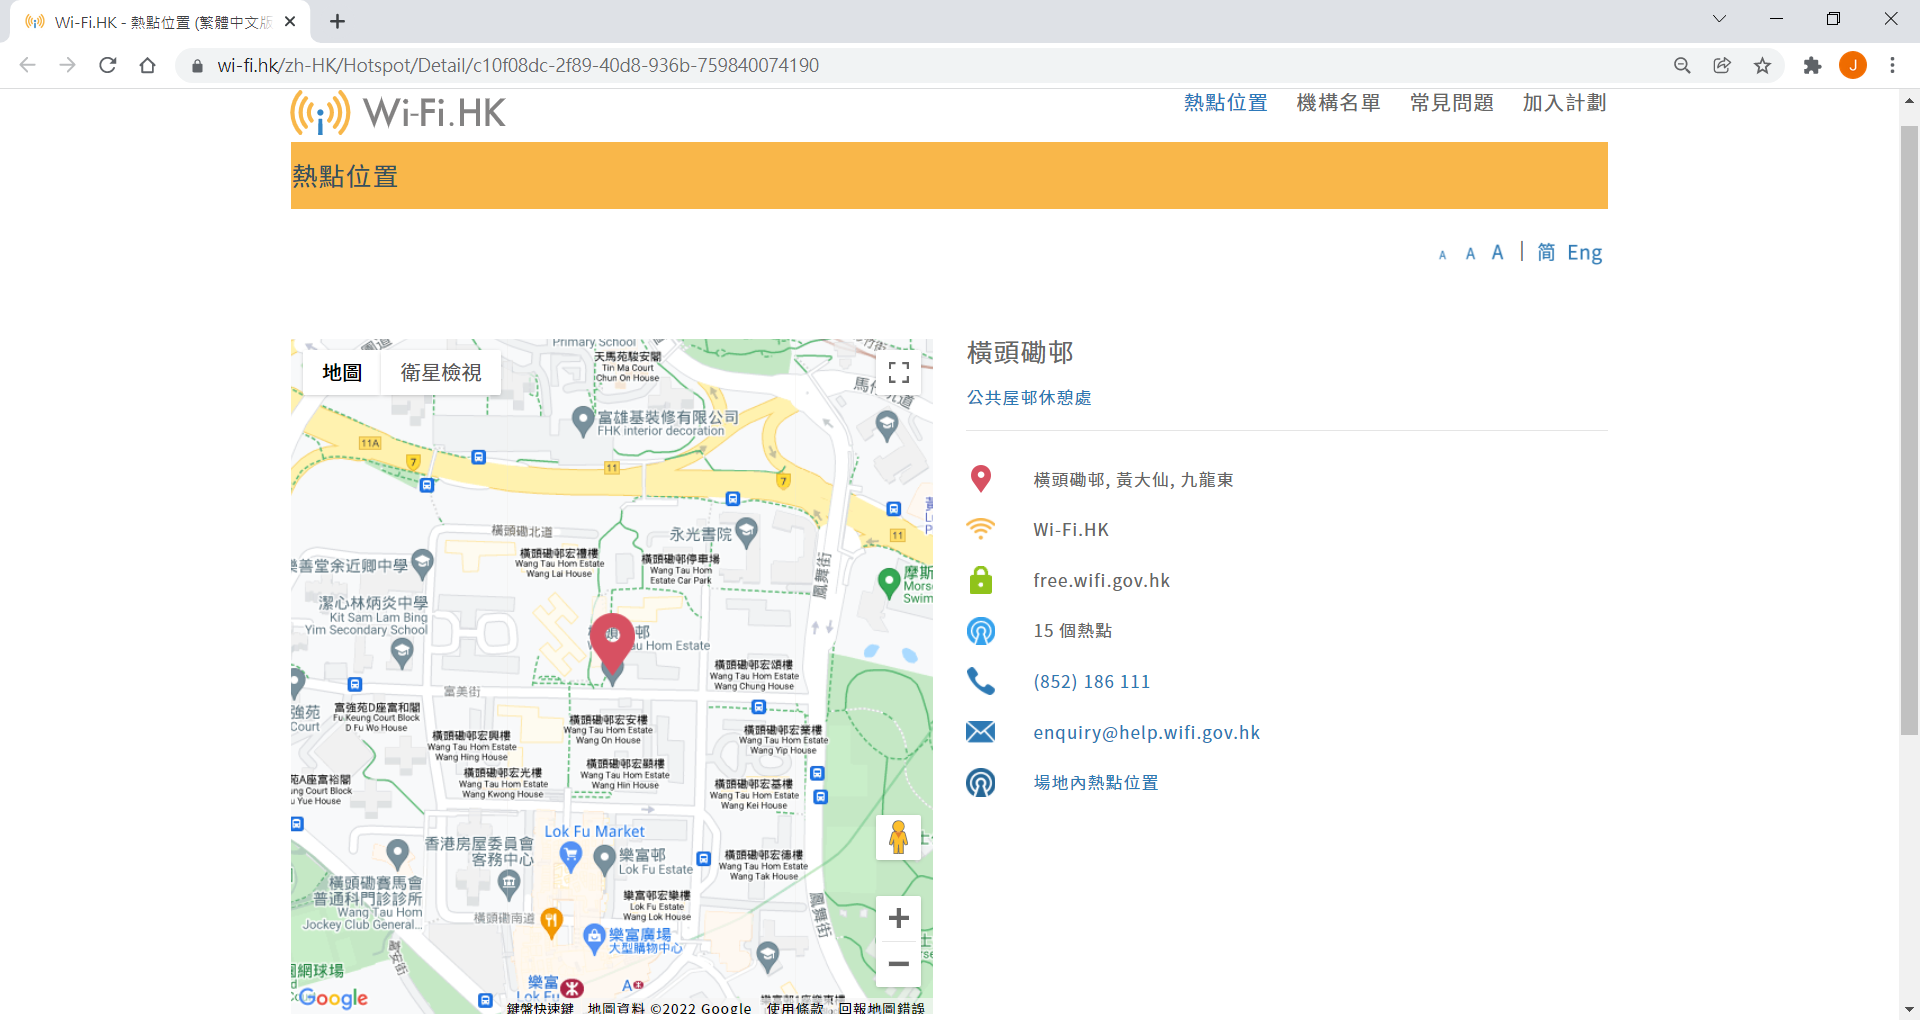
Task: View site security lock info
Action: (x=197, y=66)
